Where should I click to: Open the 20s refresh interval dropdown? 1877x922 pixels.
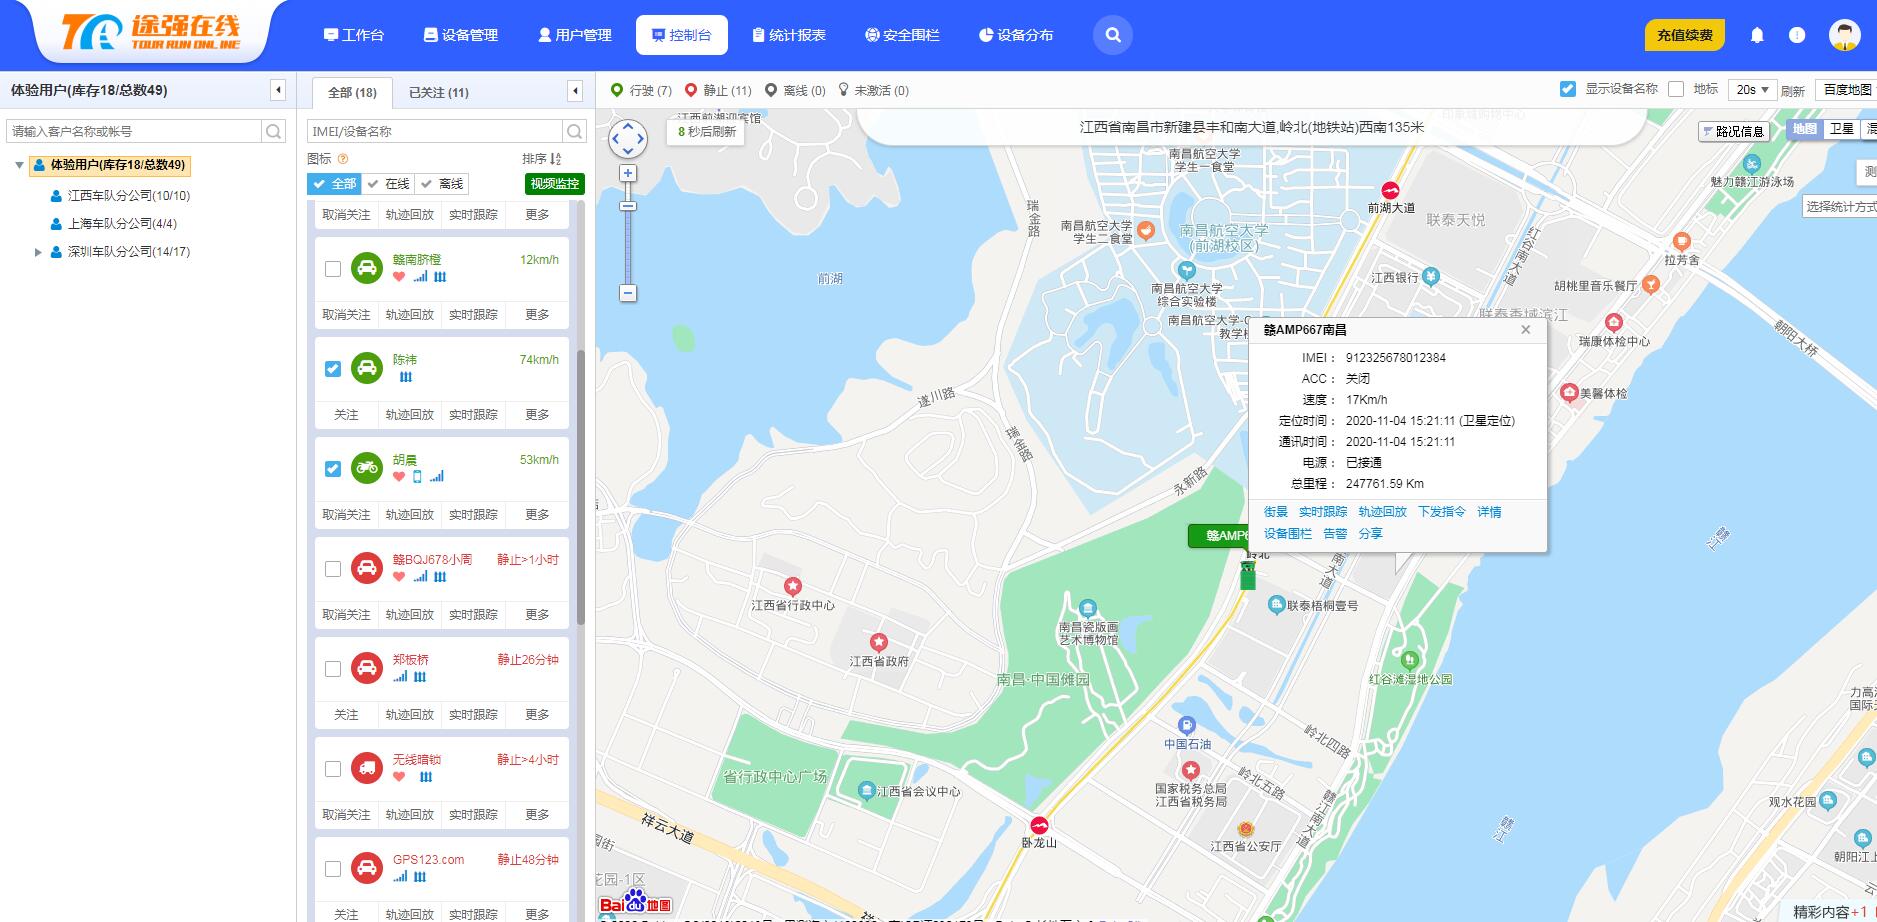[x=1753, y=89]
